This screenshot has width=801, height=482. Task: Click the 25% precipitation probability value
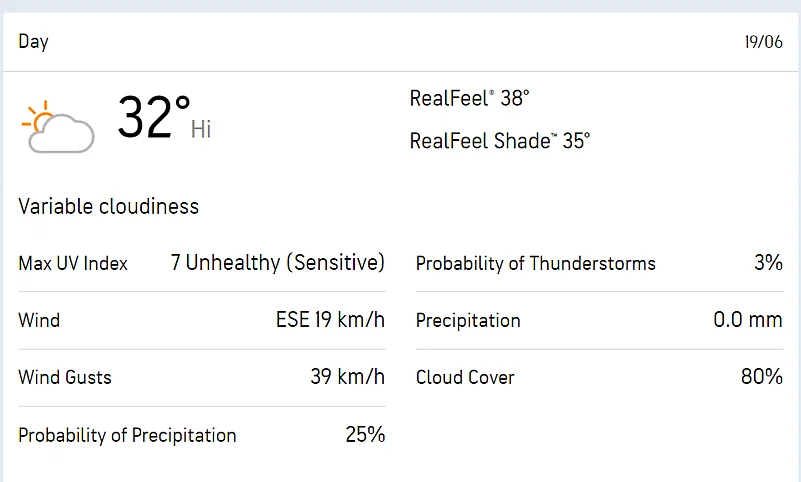click(x=365, y=434)
